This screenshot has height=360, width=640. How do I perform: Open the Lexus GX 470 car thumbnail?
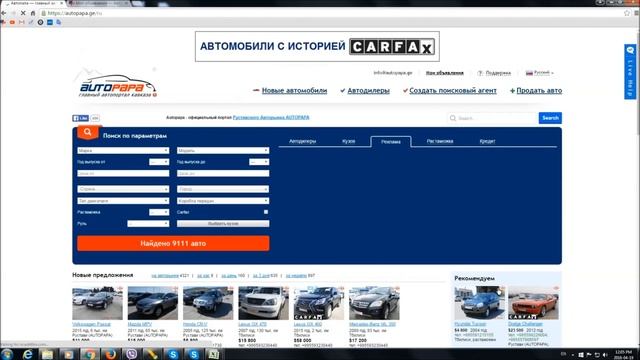click(263, 303)
